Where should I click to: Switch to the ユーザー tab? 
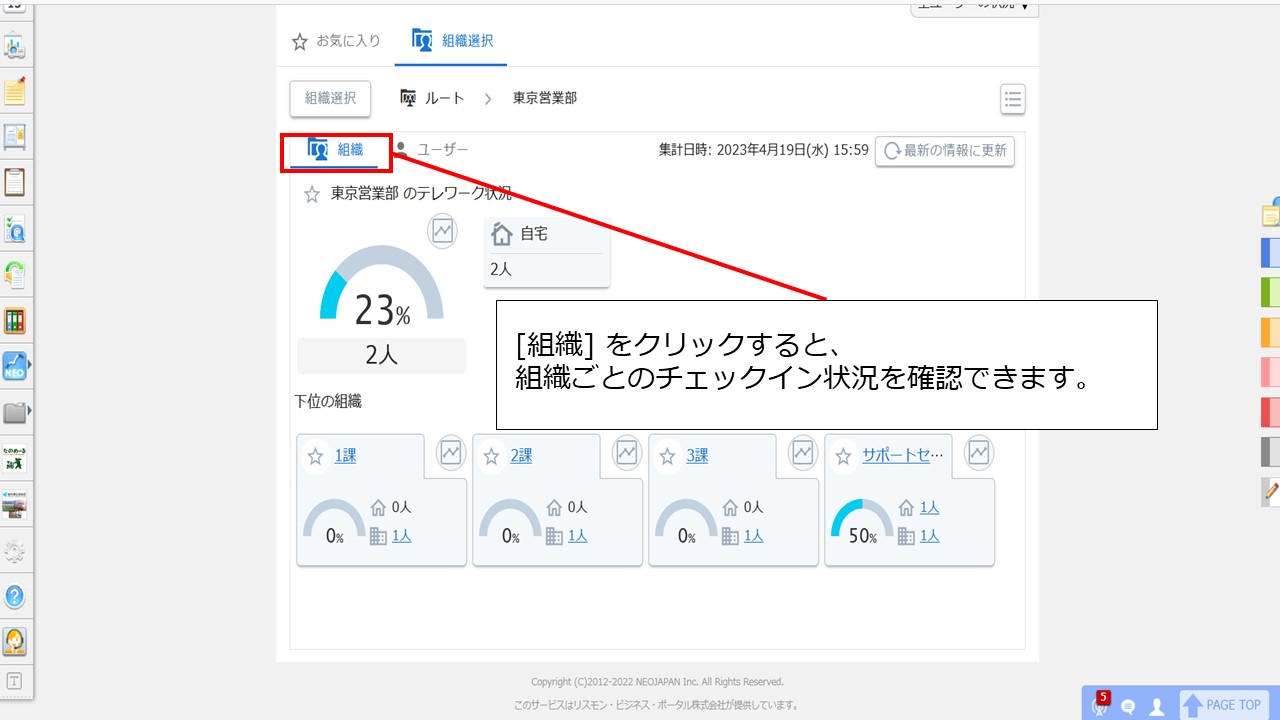tap(431, 150)
